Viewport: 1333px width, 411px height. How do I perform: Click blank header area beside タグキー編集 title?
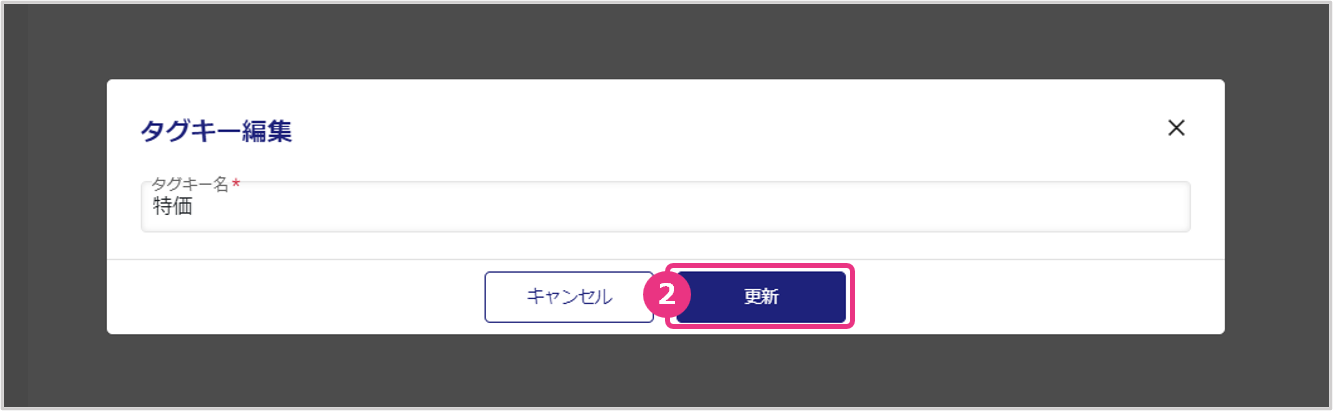point(700,131)
